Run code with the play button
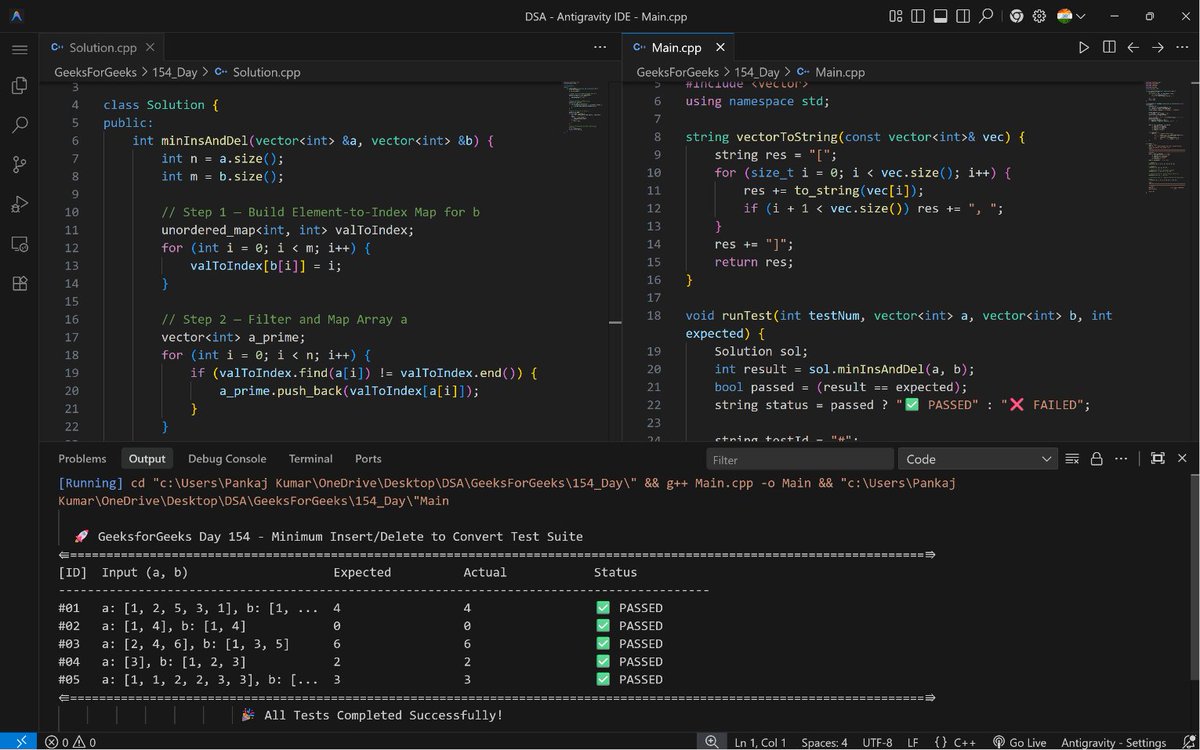This screenshot has width=1200, height=750. [1084, 47]
